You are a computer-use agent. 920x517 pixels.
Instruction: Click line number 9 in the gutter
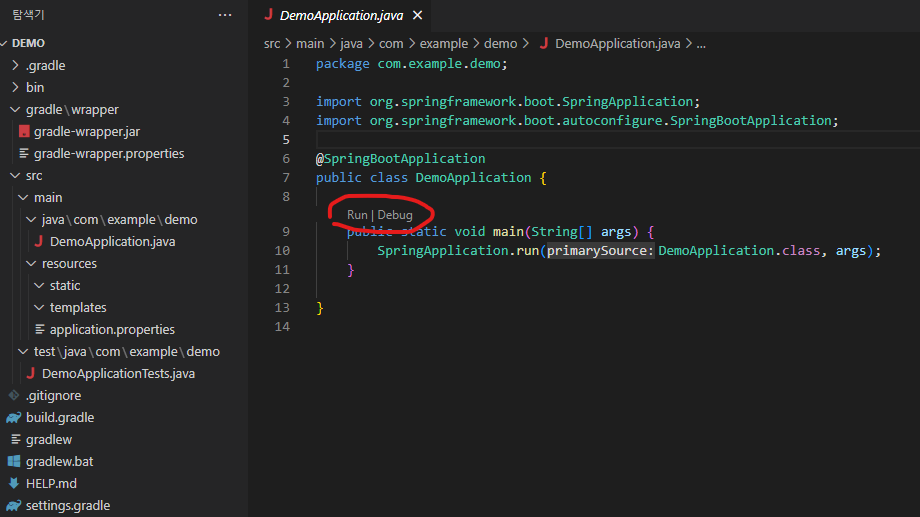click(286, 232)
